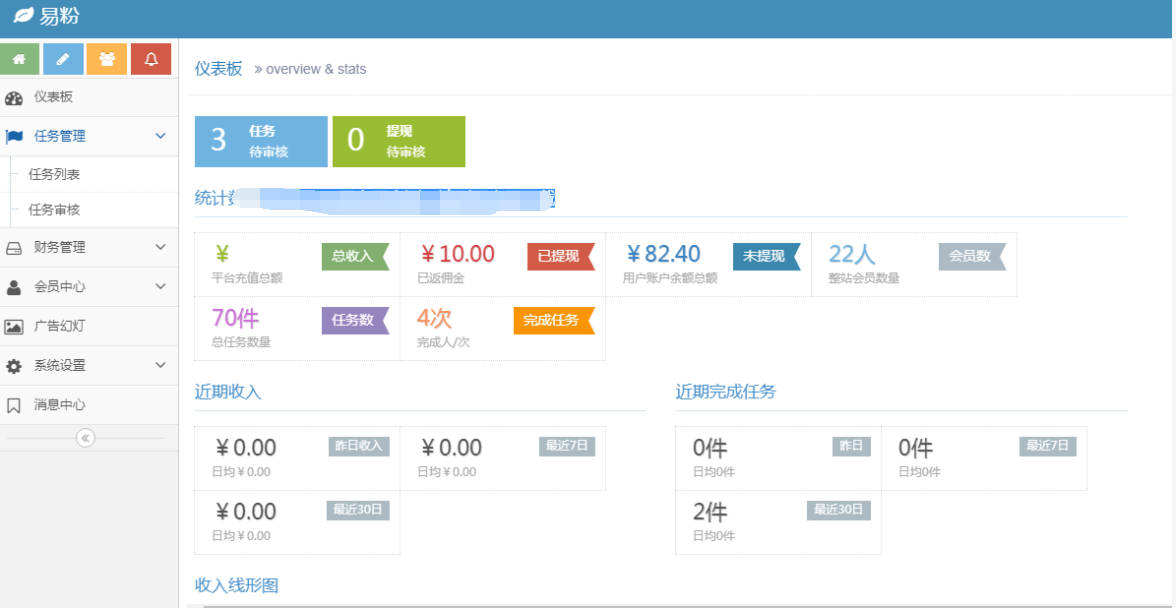
Task: Open 系统设置 sidebar menu label
Action: click(x=59, y=365)
